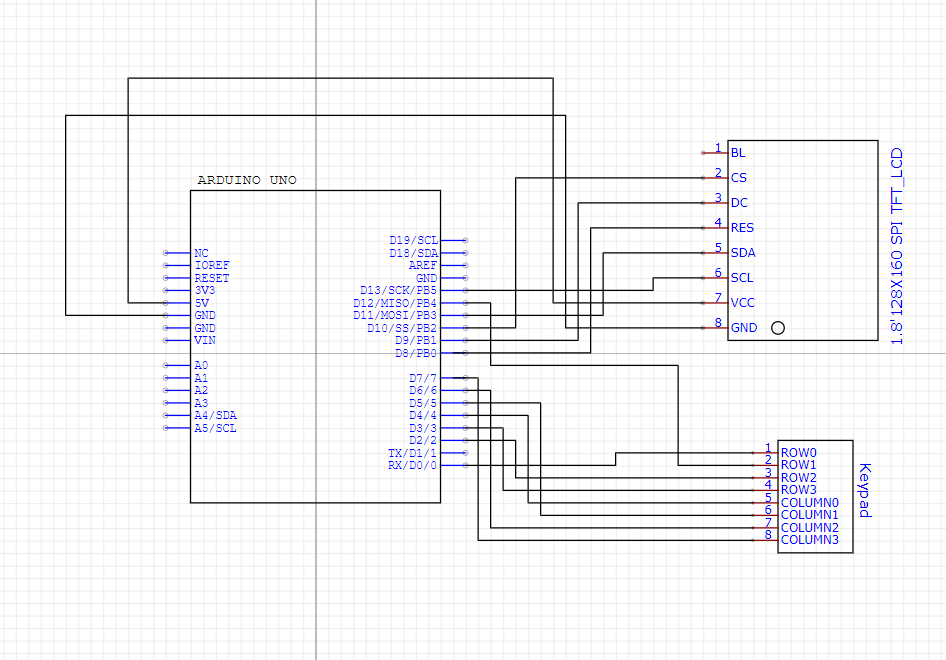Click the ROW0 pin label on Keypad
The image size is (946, 660).
point(798,453)
